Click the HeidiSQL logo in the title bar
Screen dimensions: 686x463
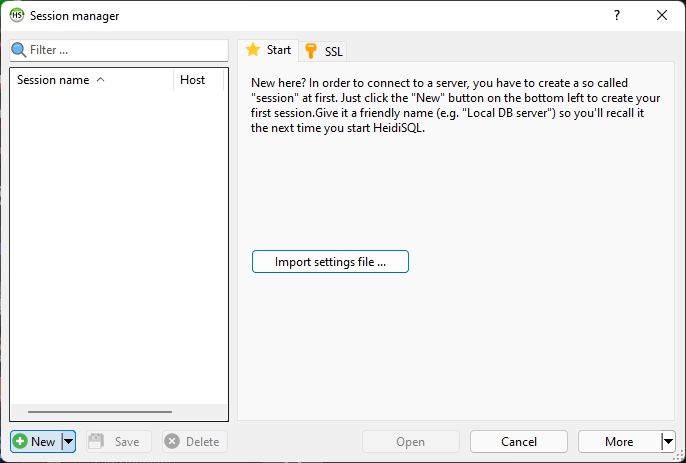[17, 15]
